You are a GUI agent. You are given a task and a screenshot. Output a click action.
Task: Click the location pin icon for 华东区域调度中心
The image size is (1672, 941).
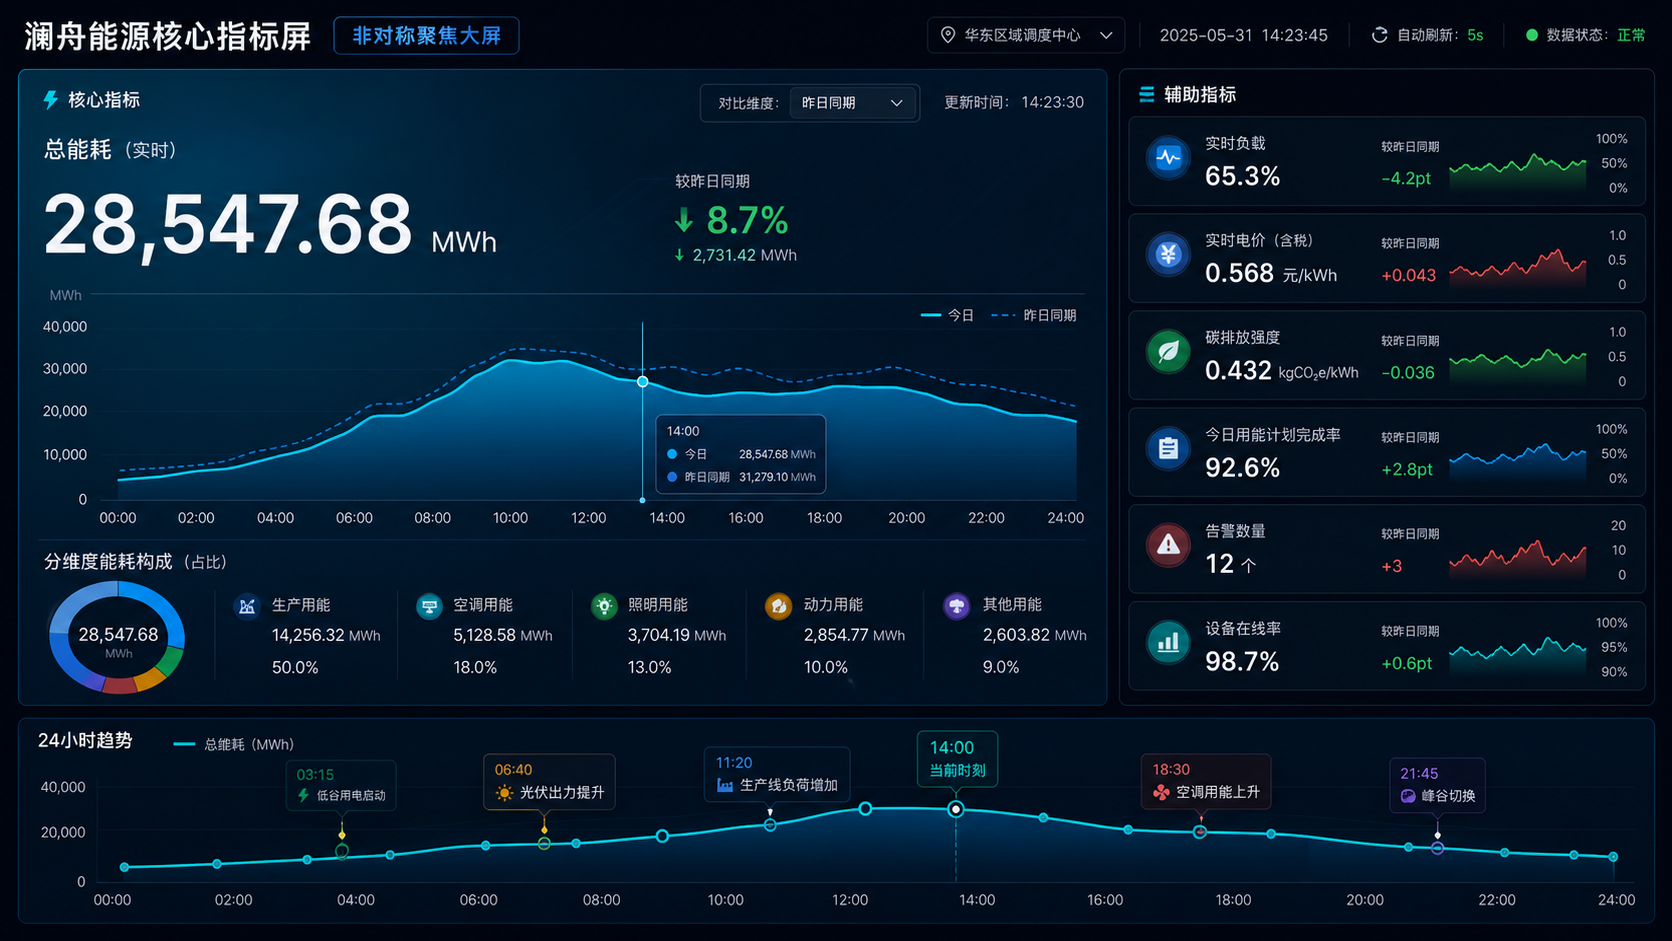(948, 35)
